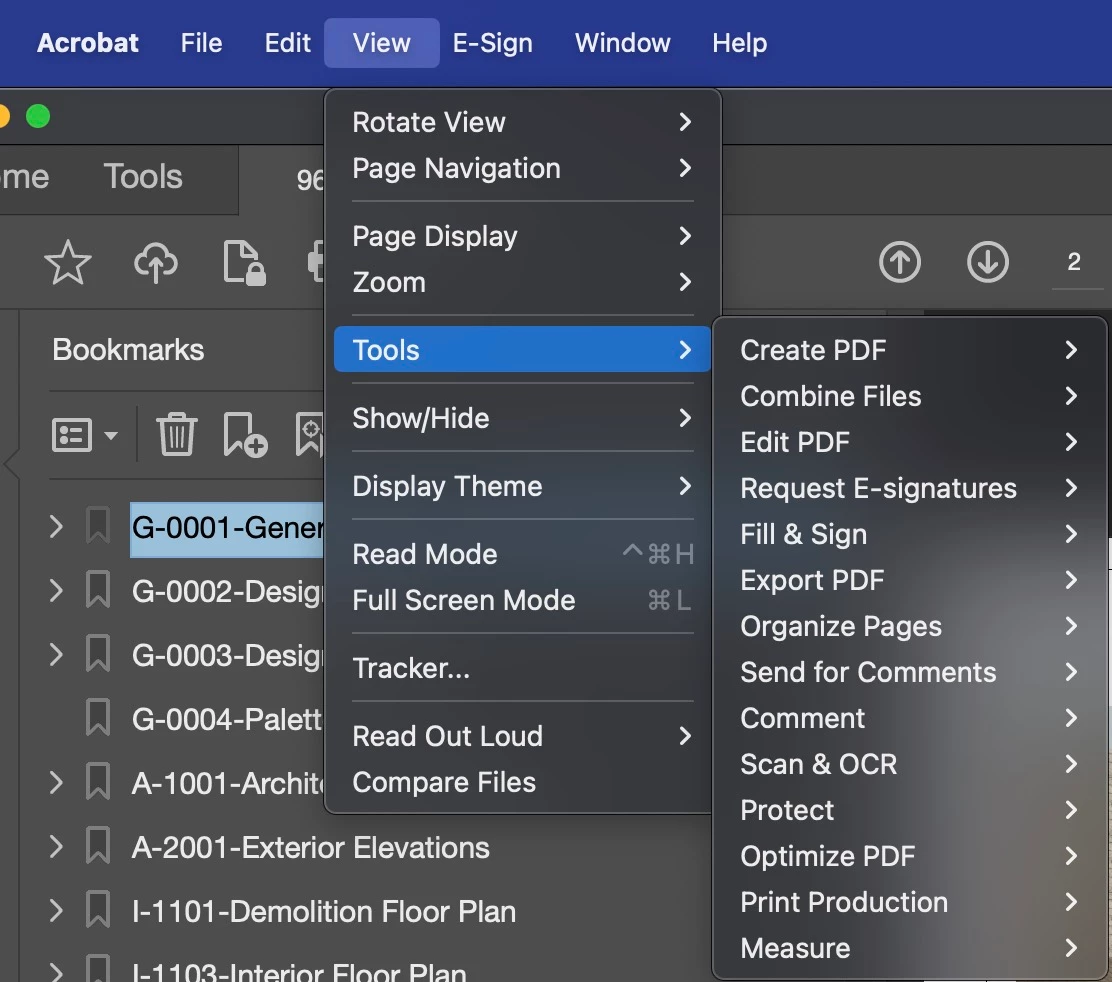Open Request E-signatures submenu

[909, 488]
